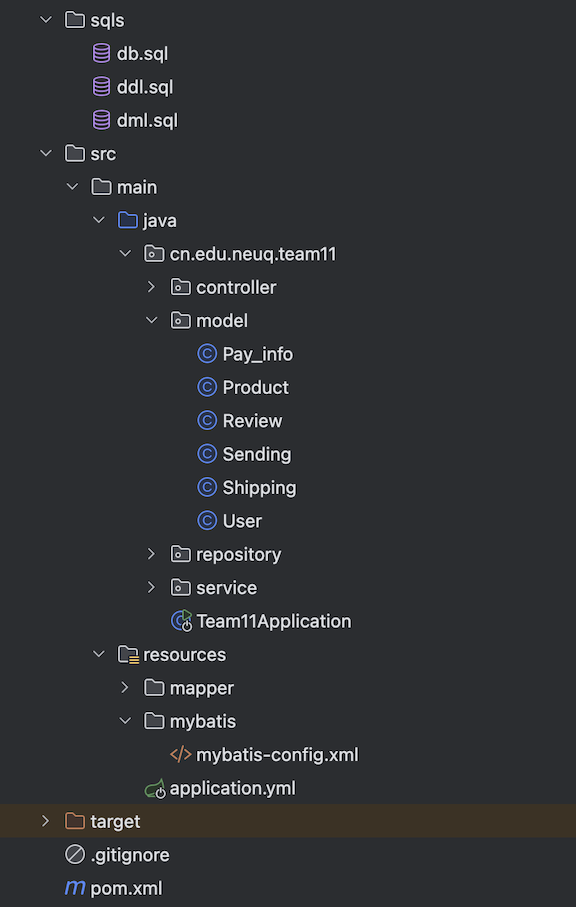
Task: Expand the controller package
Action: tap(151, 287)
